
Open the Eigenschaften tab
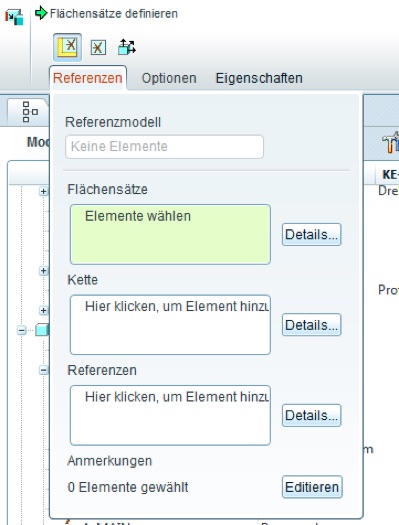[x=259, y=78]
